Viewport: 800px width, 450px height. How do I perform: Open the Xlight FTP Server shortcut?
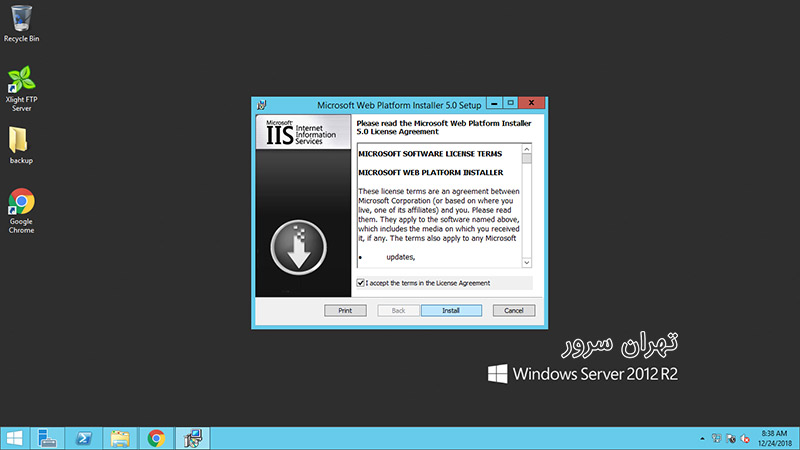(x=21, y=80)
